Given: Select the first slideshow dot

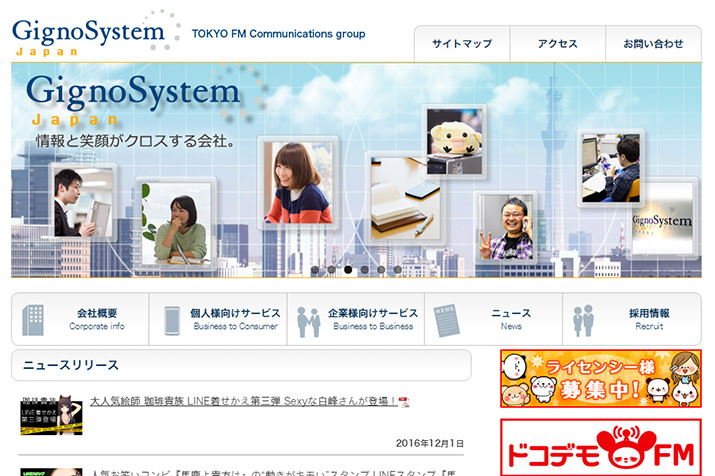Looking at the screenshot, I should click(x=315, y=270).
